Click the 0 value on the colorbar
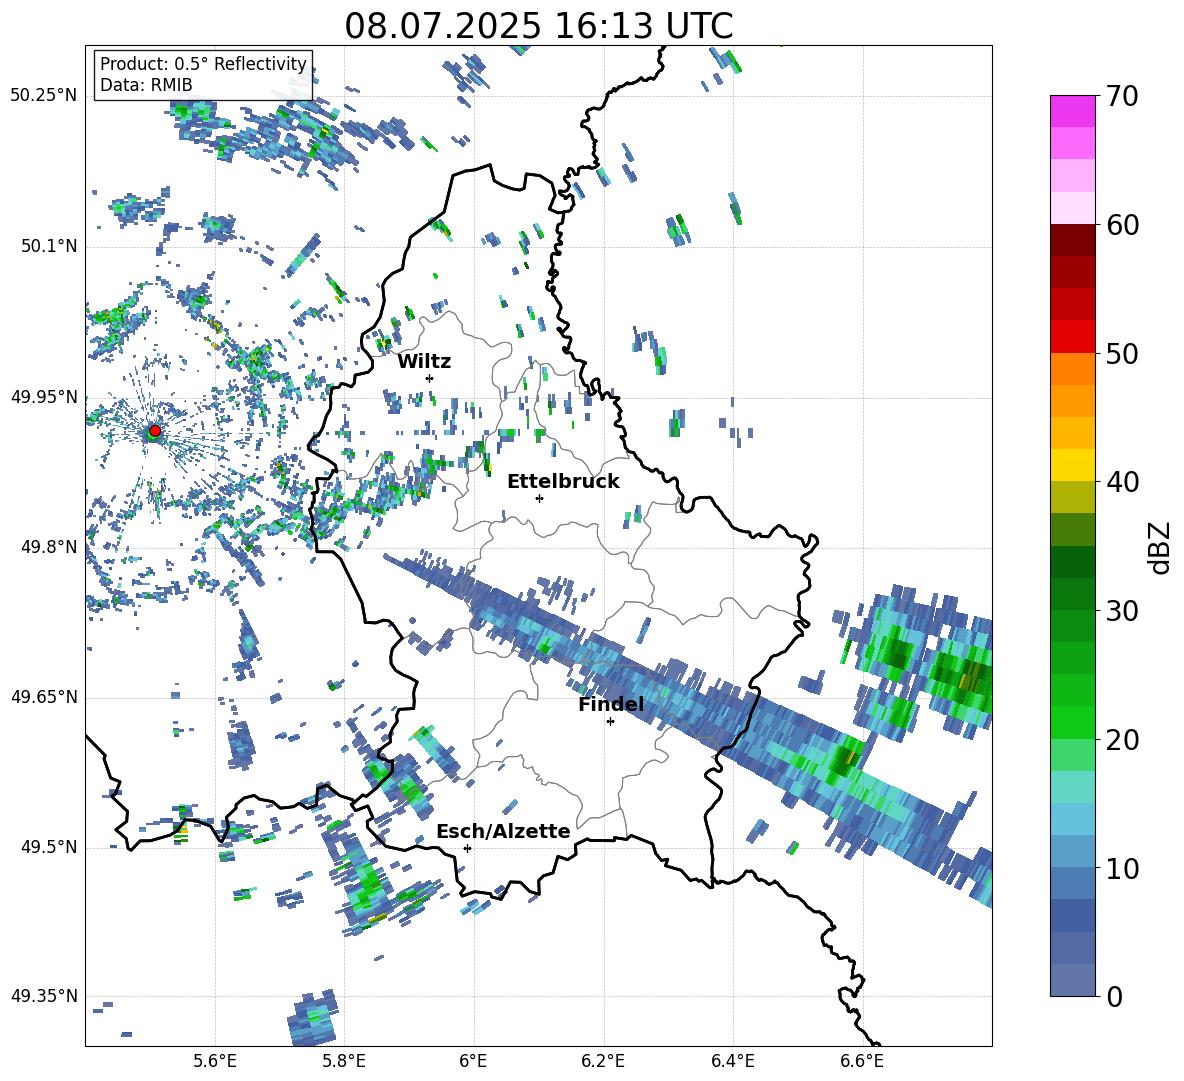This screenshot has width=1184, height=1081. [x=1114, y=997]
